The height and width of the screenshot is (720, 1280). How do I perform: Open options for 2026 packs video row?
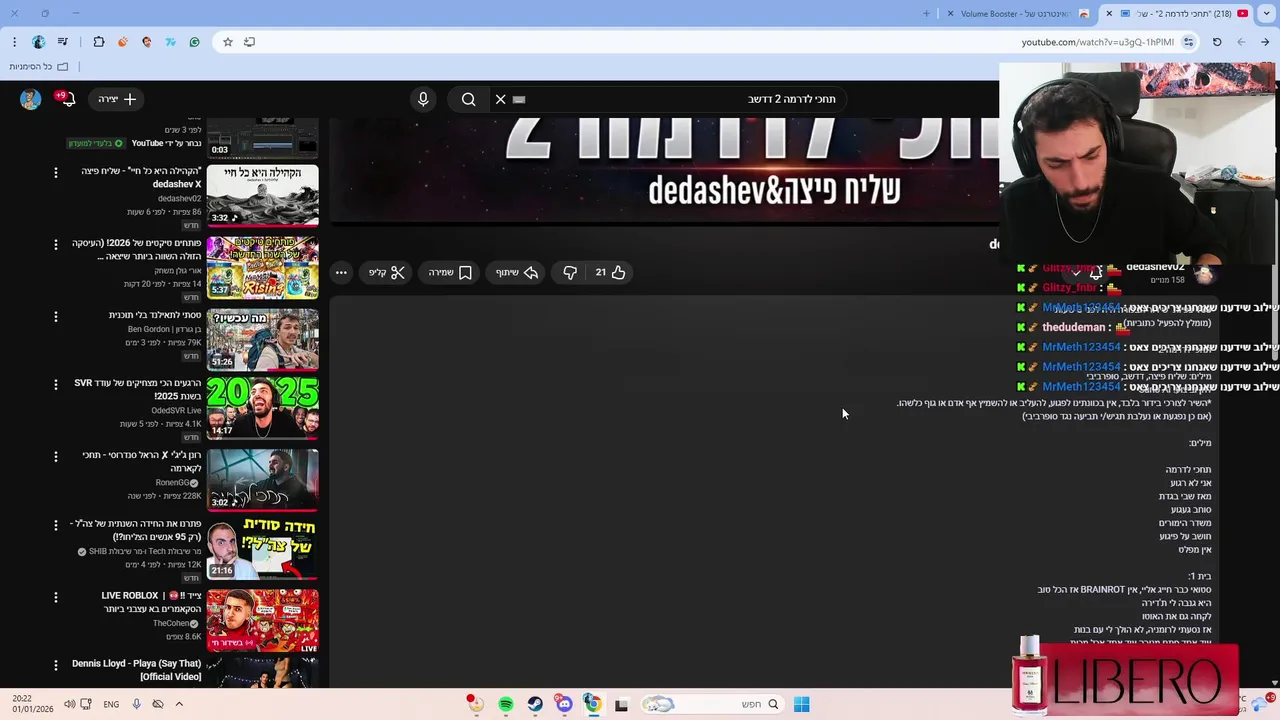pyautogui.click(x=56, y=245)
